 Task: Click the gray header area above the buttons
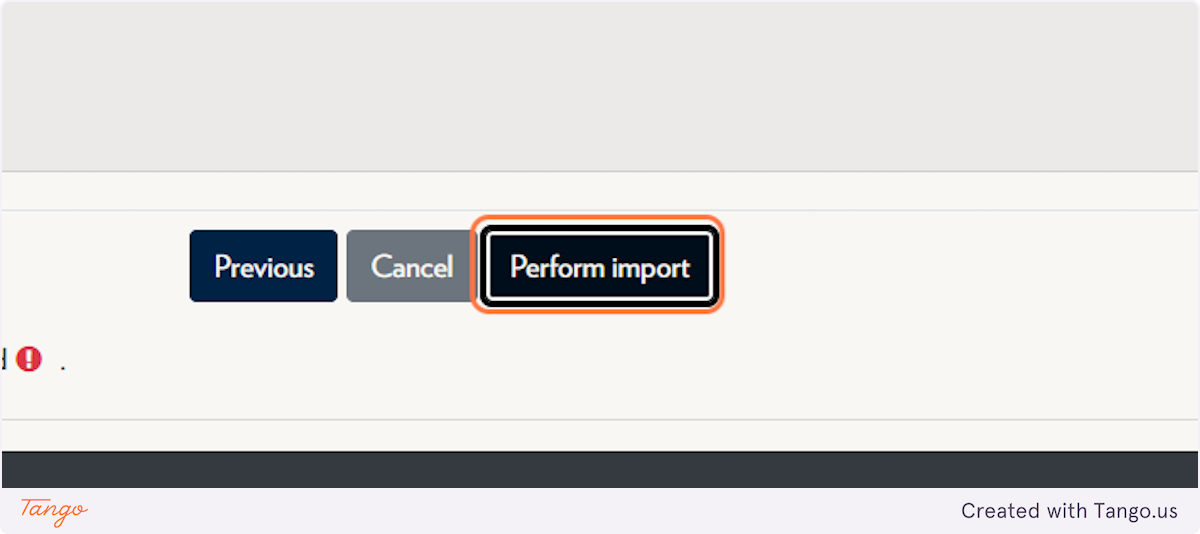pos(600,86)
